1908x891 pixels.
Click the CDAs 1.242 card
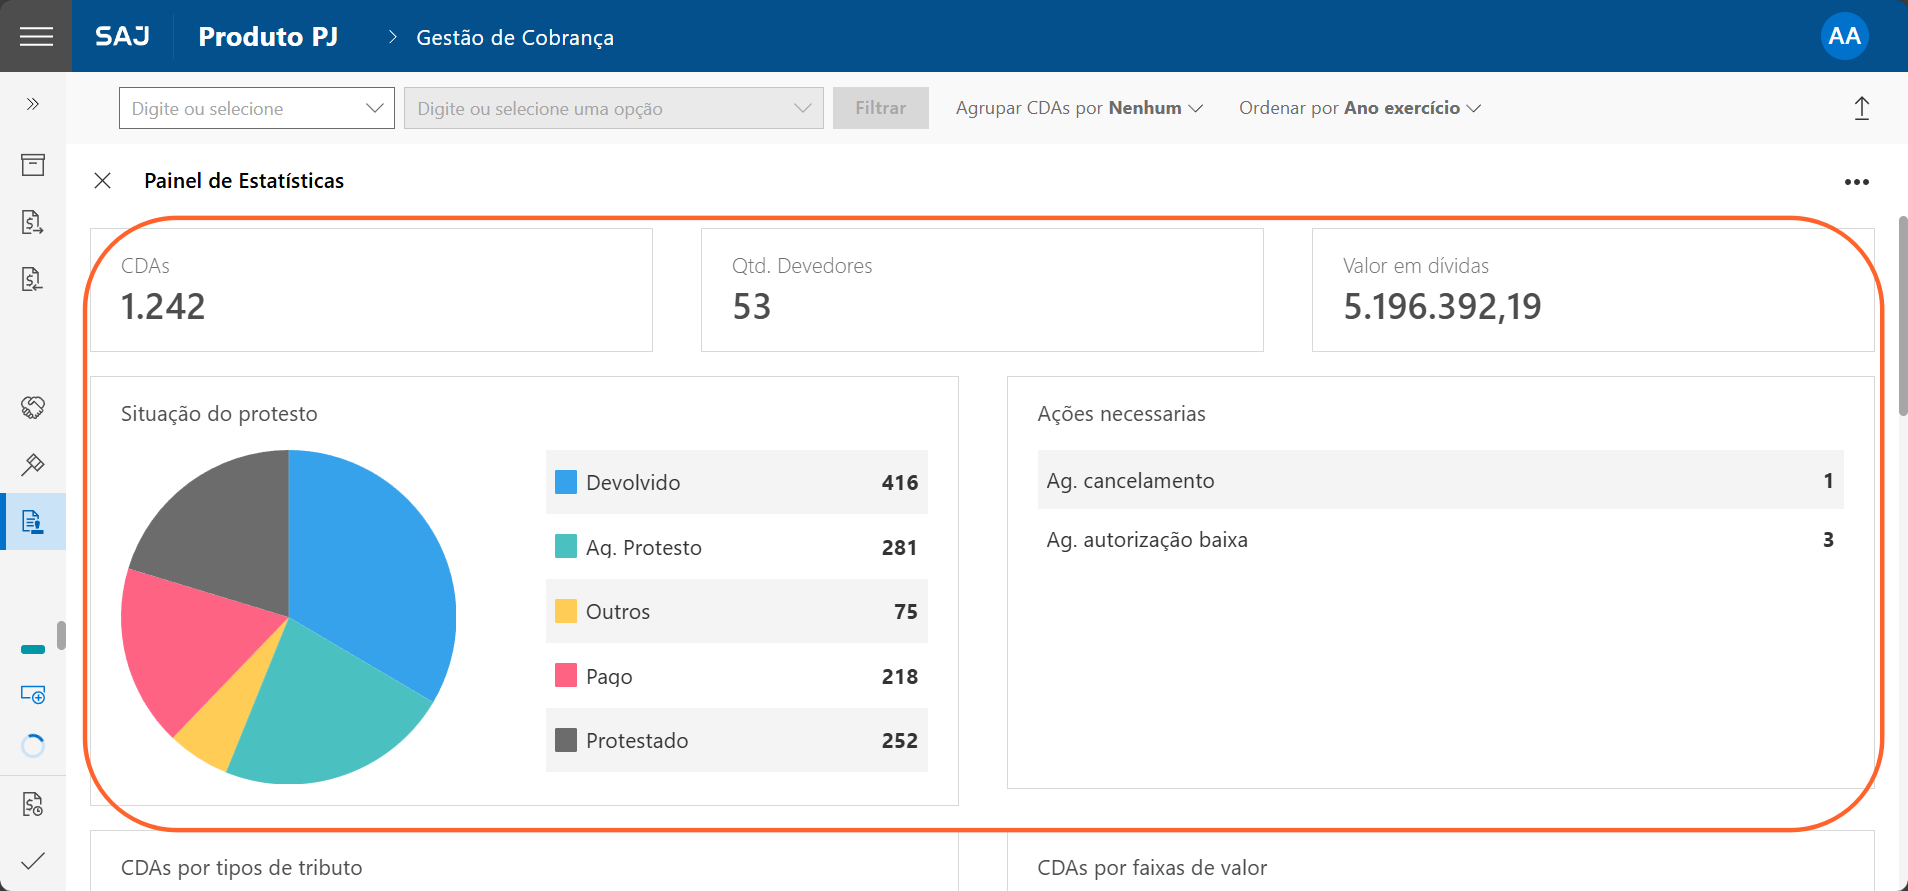point(371,290)
